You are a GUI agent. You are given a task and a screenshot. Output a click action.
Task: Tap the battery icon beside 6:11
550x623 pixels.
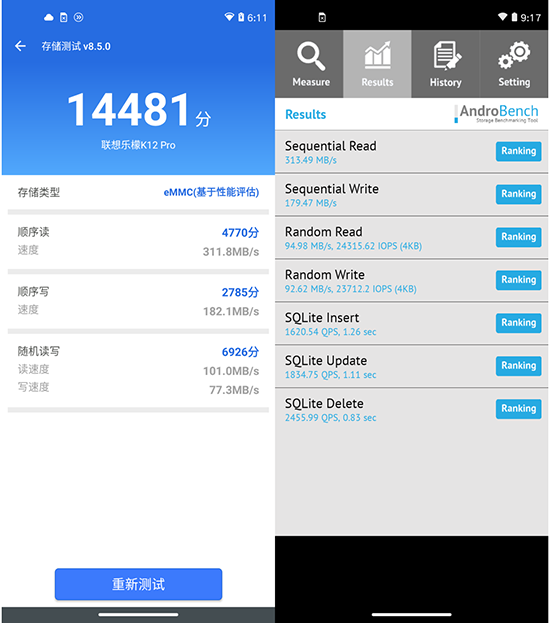click(x=241, y=17)
